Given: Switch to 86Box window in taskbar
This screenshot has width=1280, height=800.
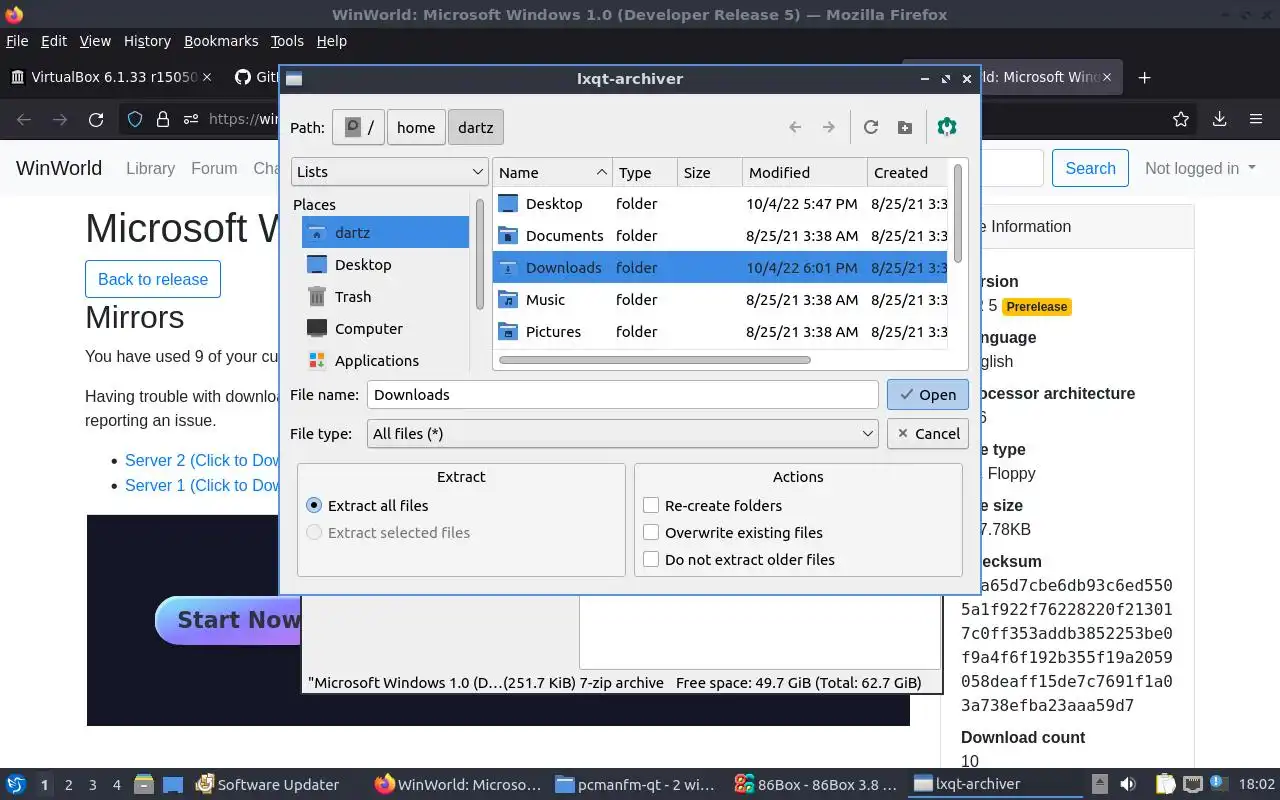Looking at the screenshot, I should [x=815, y=784].
